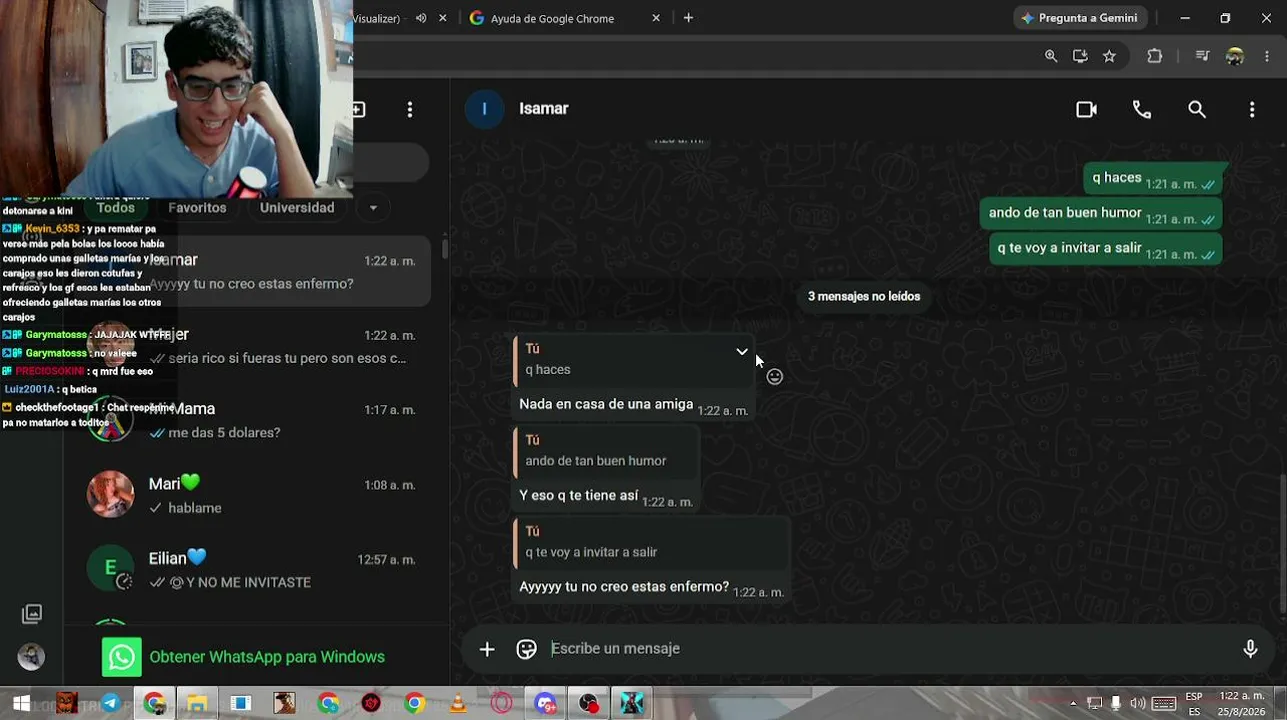Open Telegram from the taskbar
The image size is (1287, 720).
tap(110, 703)
